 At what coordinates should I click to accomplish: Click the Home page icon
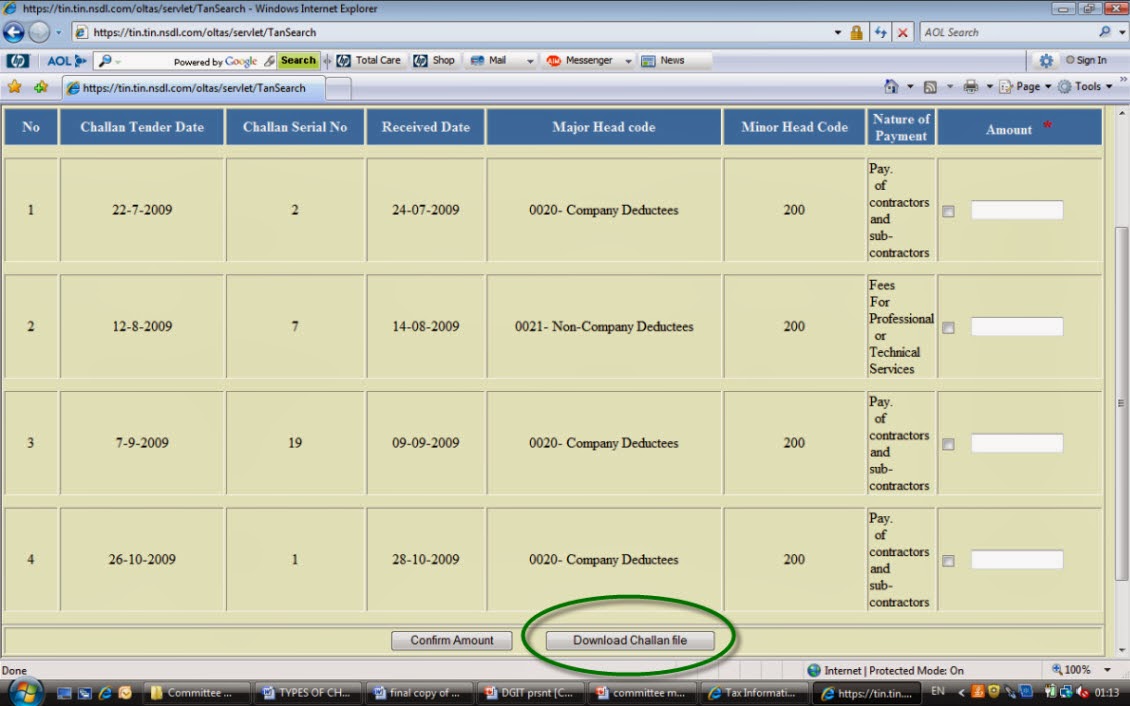pyautogui.click(x=891, y=86)
